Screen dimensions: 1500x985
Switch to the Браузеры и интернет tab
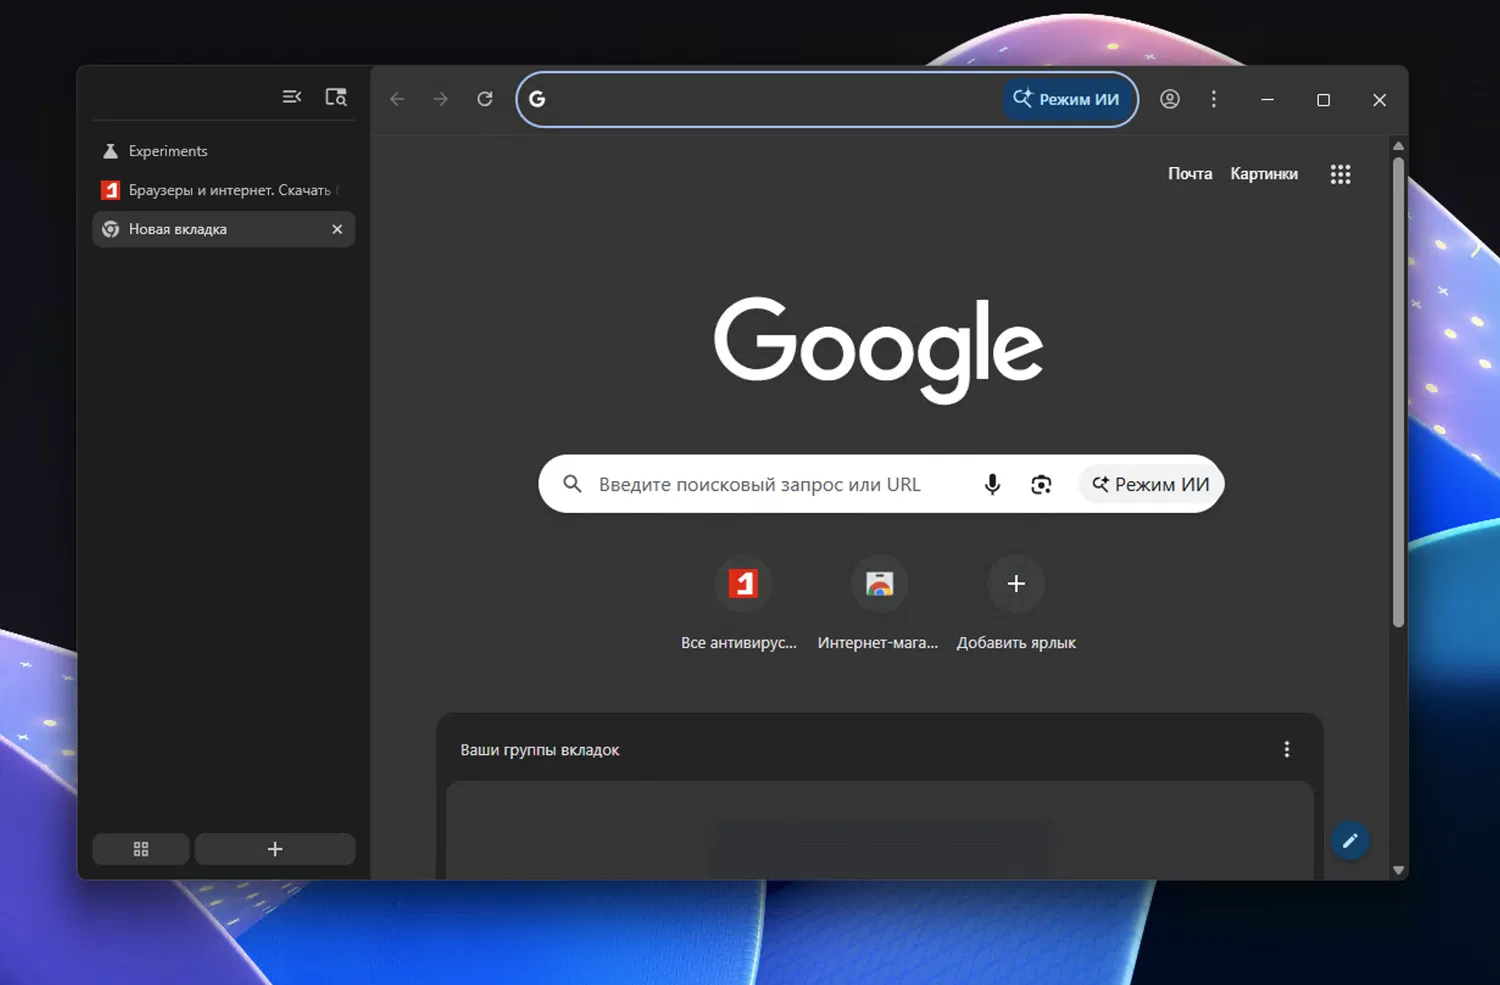pos(224,190)
